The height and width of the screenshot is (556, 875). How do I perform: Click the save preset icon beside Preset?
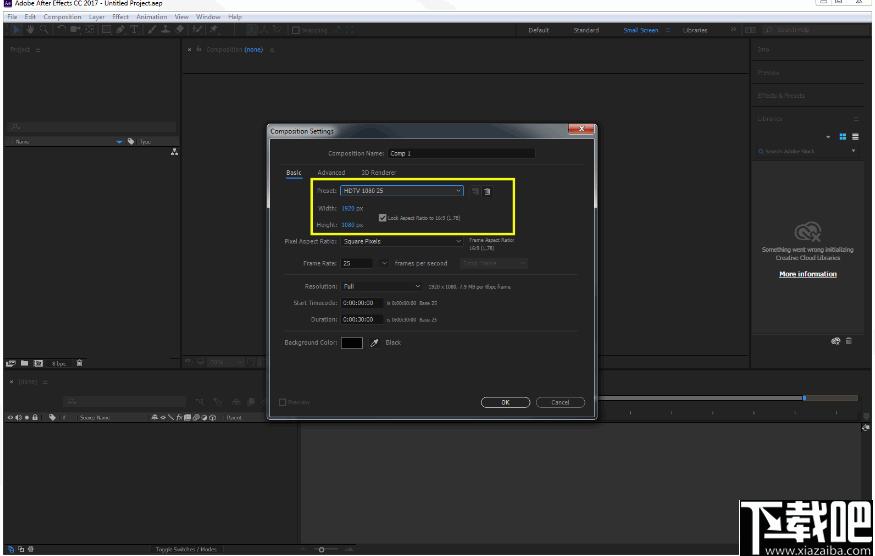pos(475,191)
